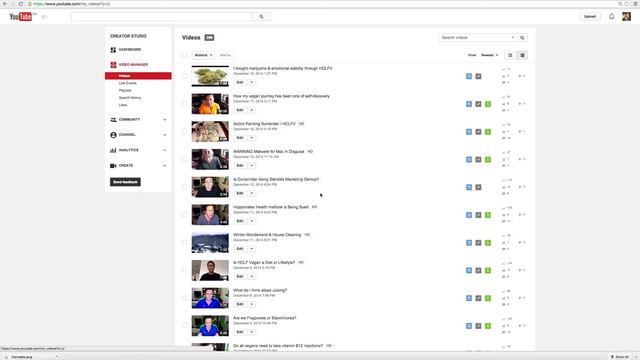The image size is (640, 360).
Task: Click the Video Manager icon in sidebar
Action: click(113, 65)
